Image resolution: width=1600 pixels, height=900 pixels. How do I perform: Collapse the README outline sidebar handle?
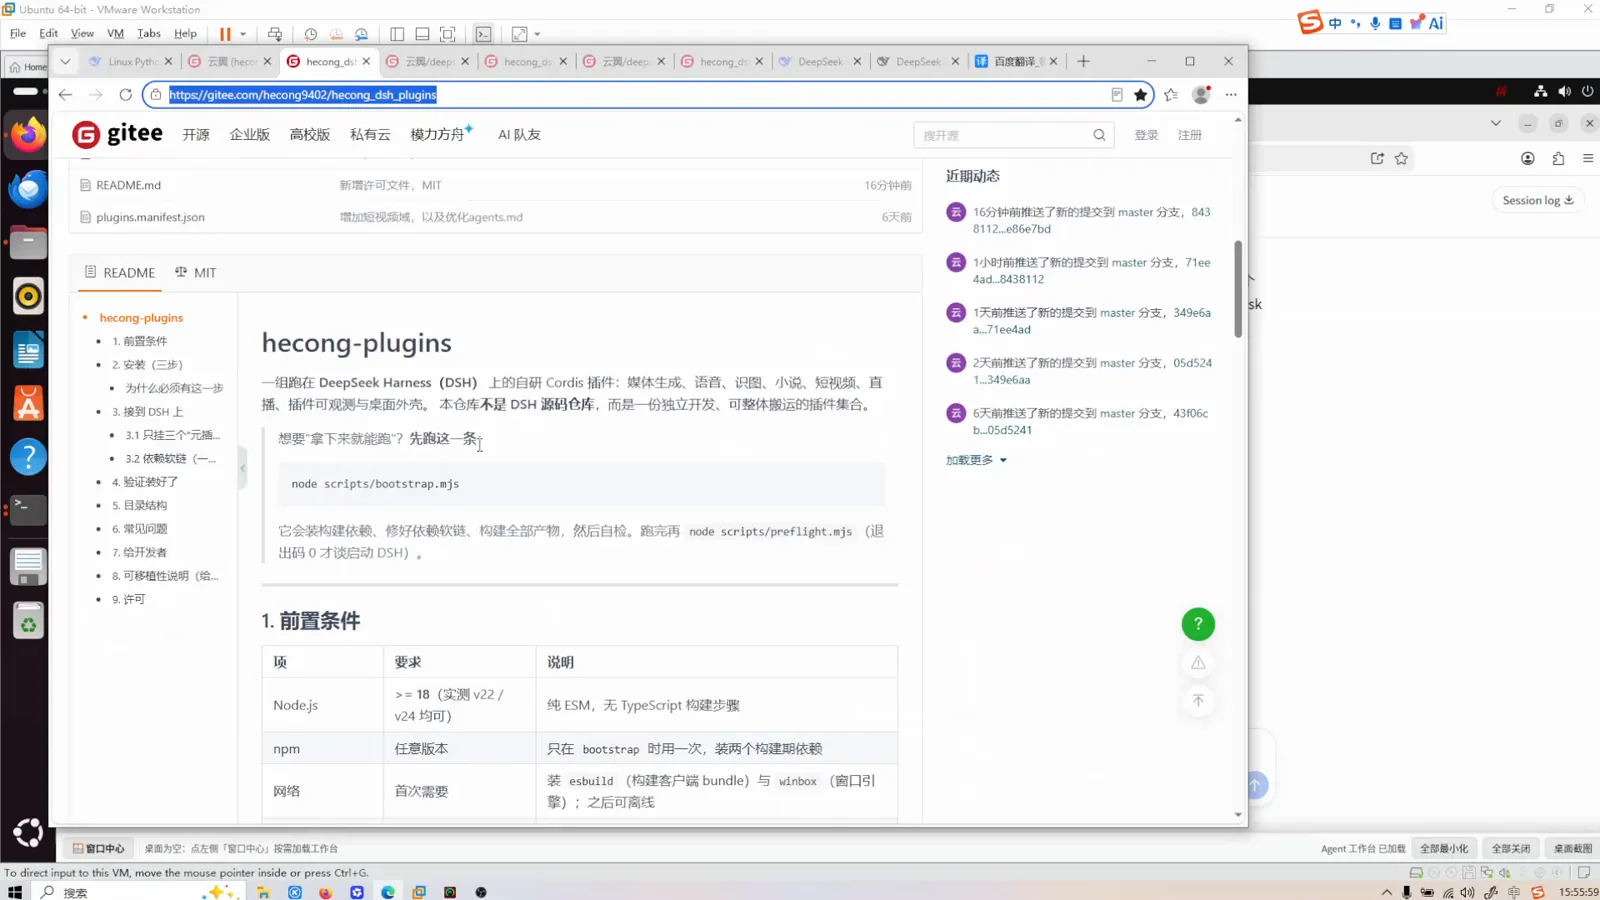pyautogui.click(x=242, y=468)
